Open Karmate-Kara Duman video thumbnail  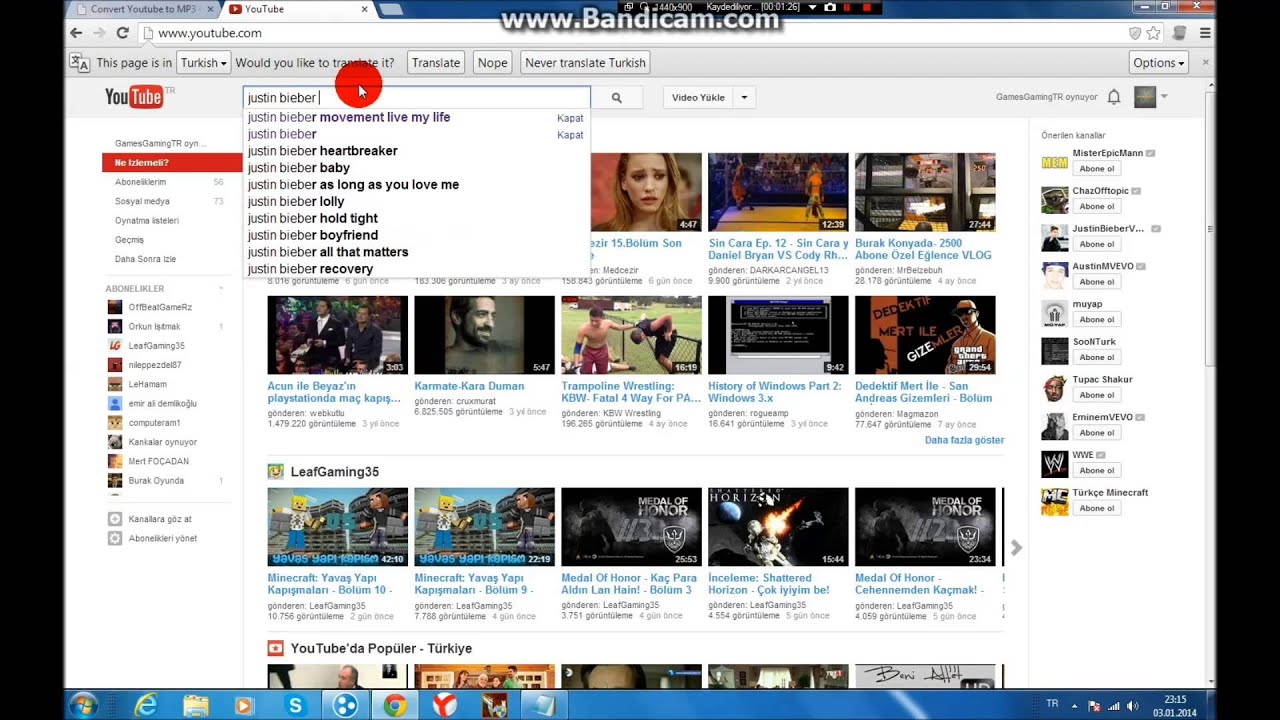[484, 335]
